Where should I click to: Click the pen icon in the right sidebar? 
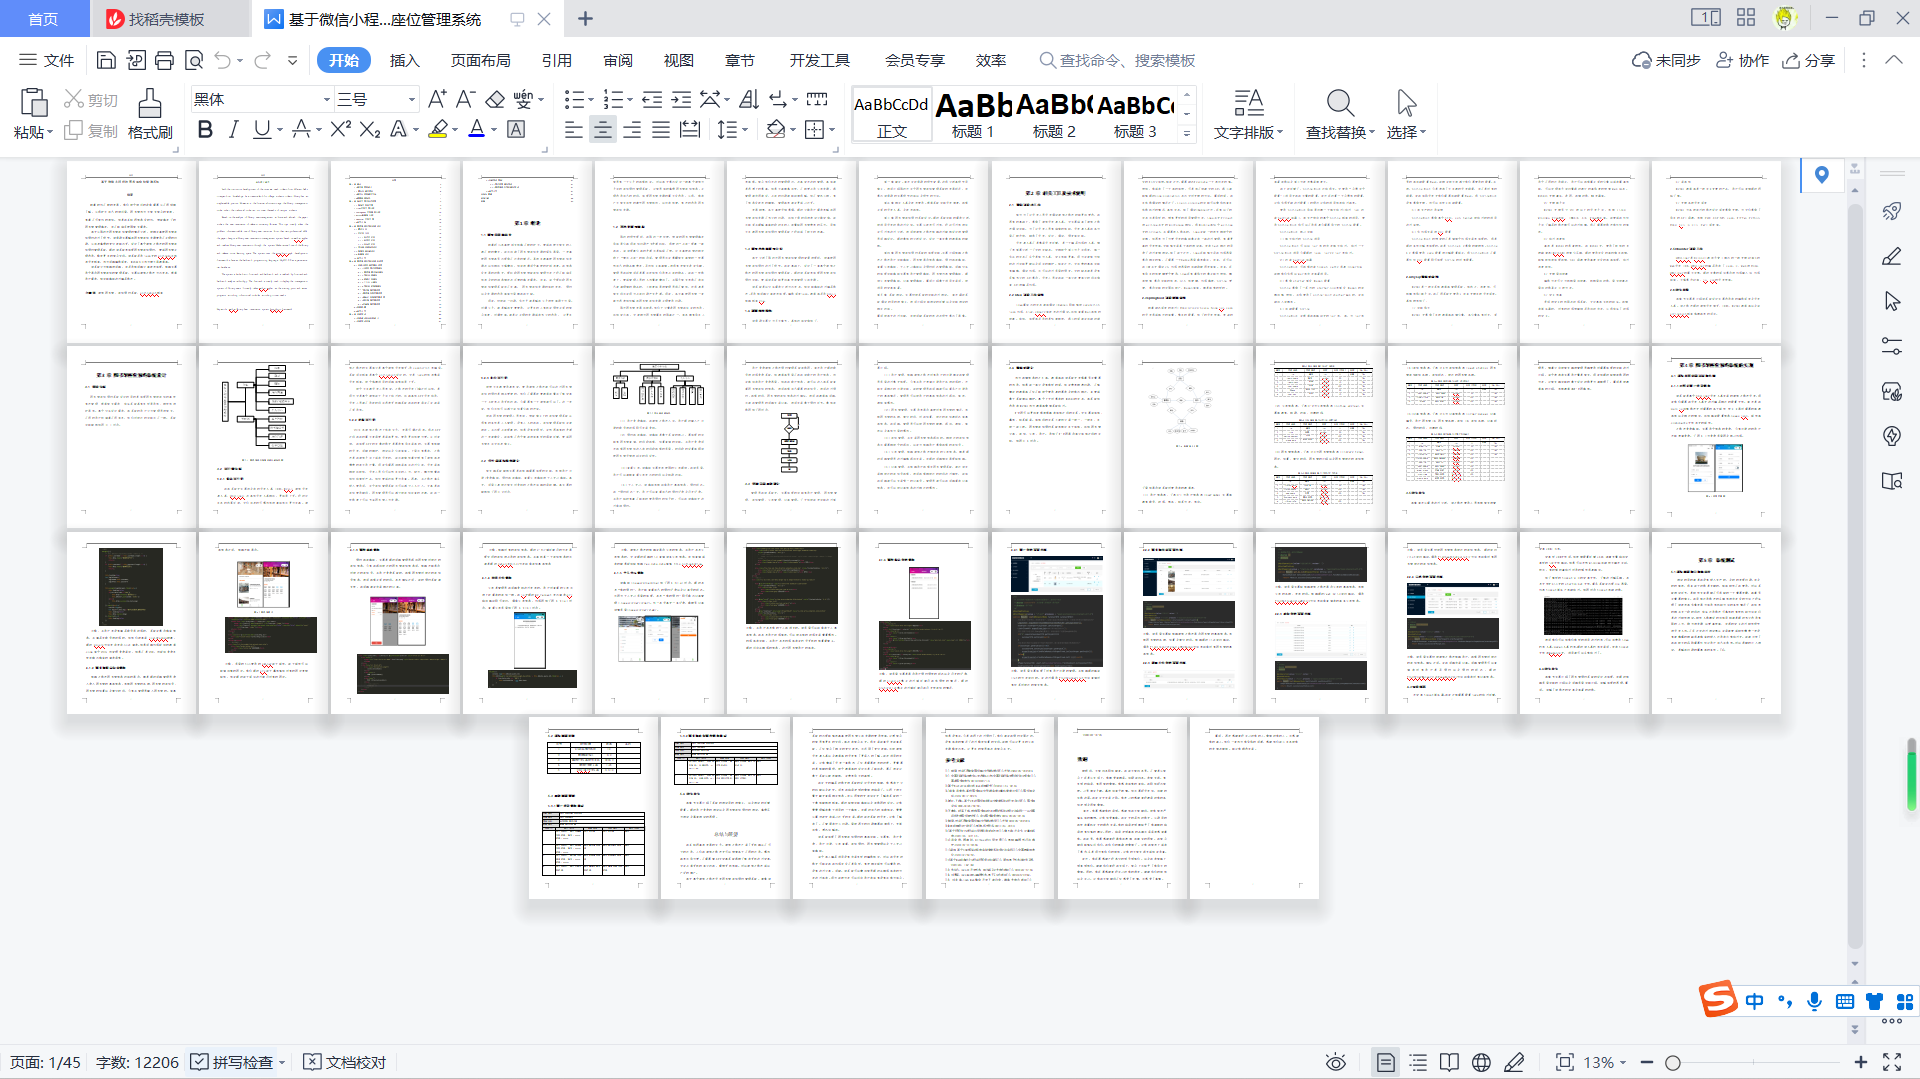(1892, 257)
